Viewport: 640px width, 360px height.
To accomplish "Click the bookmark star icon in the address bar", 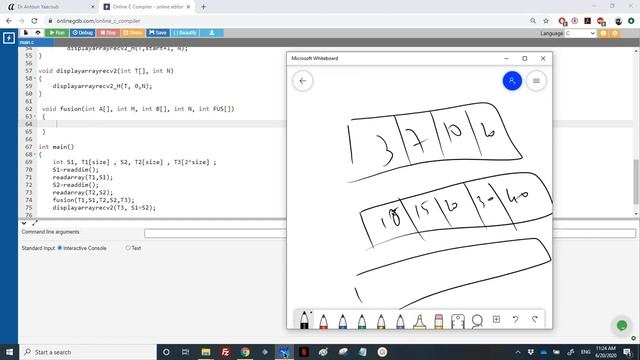I will tap(546, 21).
